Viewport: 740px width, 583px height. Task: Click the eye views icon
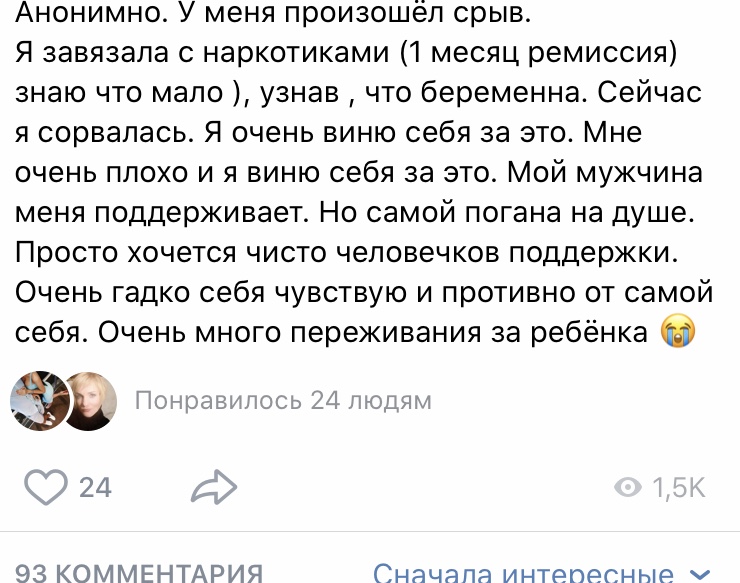pyautogui.click(x=628, y=487)
